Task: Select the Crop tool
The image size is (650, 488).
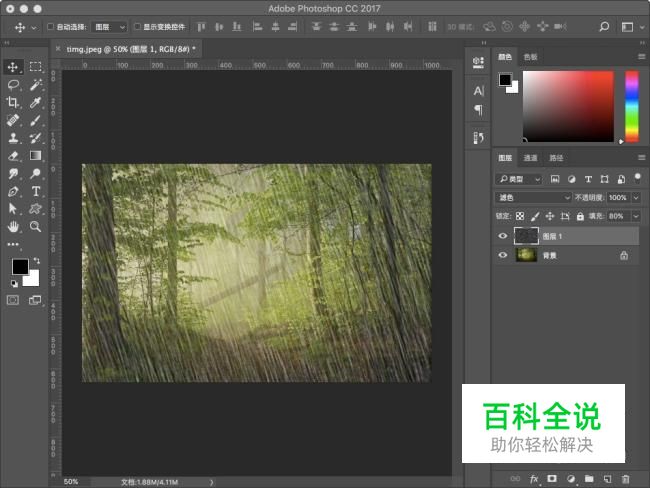Action: pos(14,102)
